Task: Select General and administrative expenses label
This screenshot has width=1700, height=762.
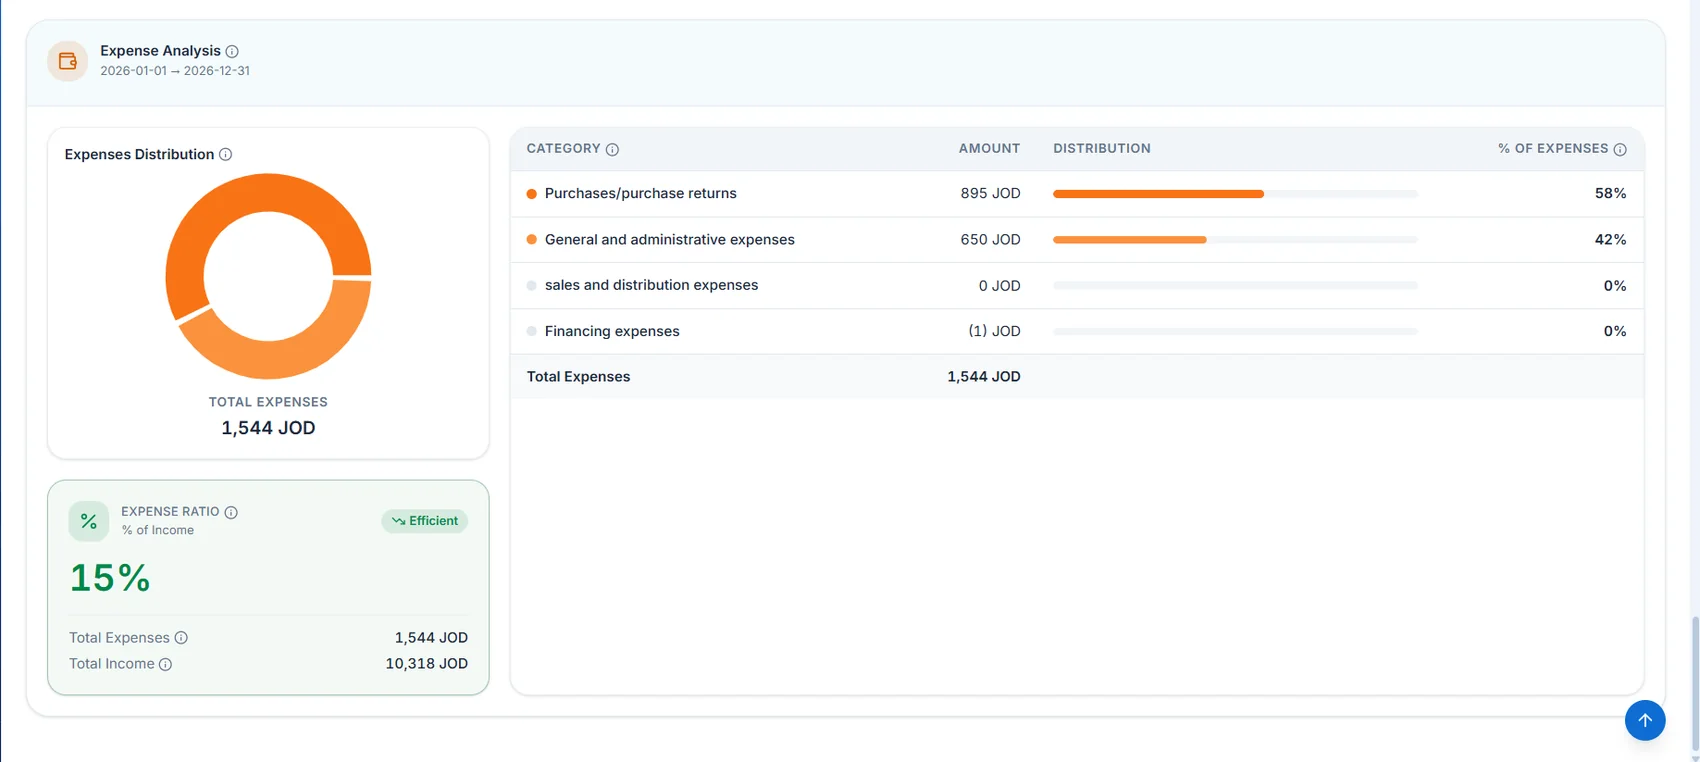Action: pyautogui.click(x=670, y=240)
